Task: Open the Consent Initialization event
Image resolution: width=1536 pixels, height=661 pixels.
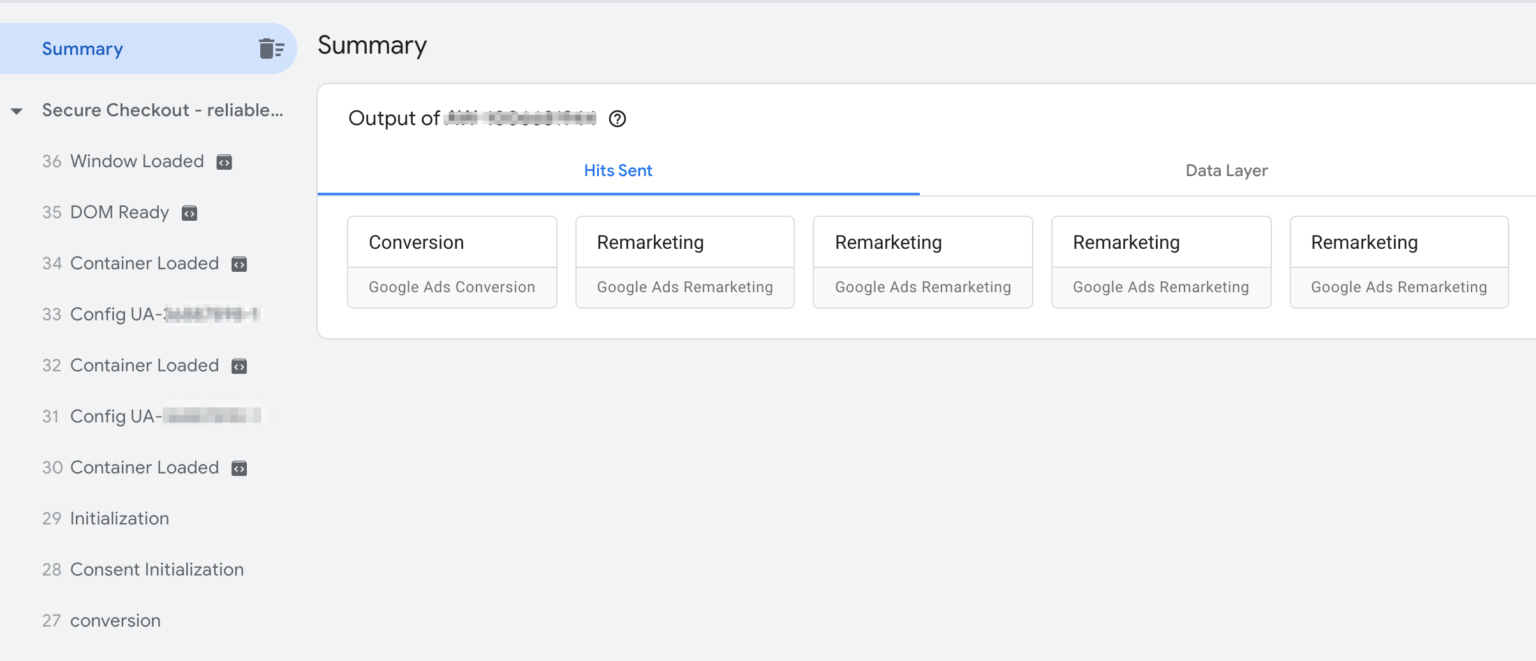Action: click(156, 569)
